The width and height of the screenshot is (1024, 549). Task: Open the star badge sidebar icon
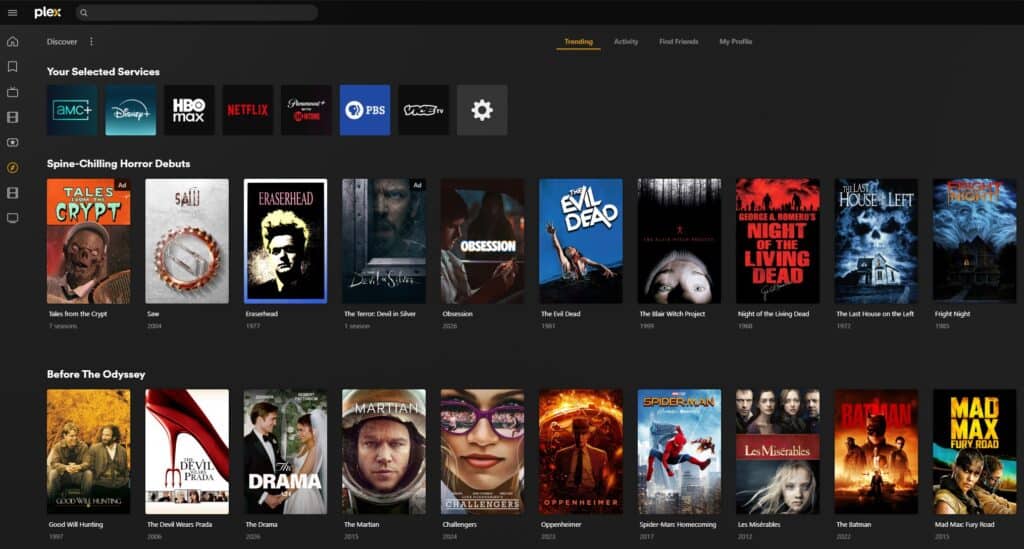[12, 142]
